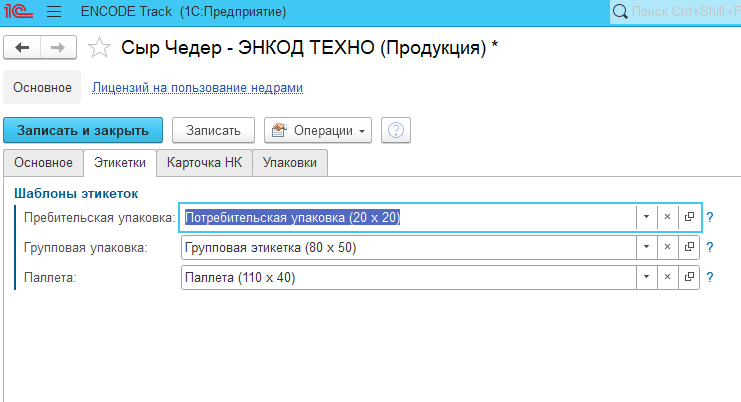Open the hamburger main menu
Viewport: 741px width, 402px height.
coord(54,13)
